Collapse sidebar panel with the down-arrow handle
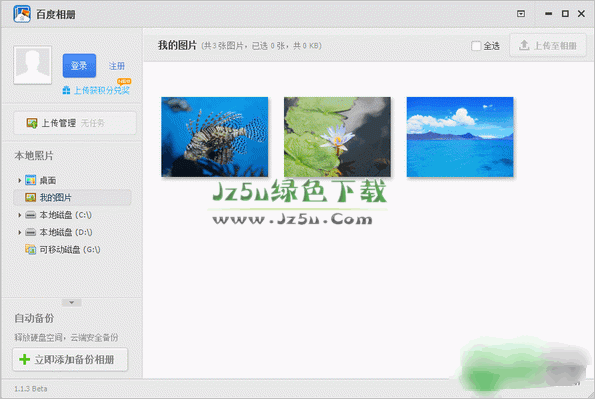595x399 pixels. pos(71,303)
